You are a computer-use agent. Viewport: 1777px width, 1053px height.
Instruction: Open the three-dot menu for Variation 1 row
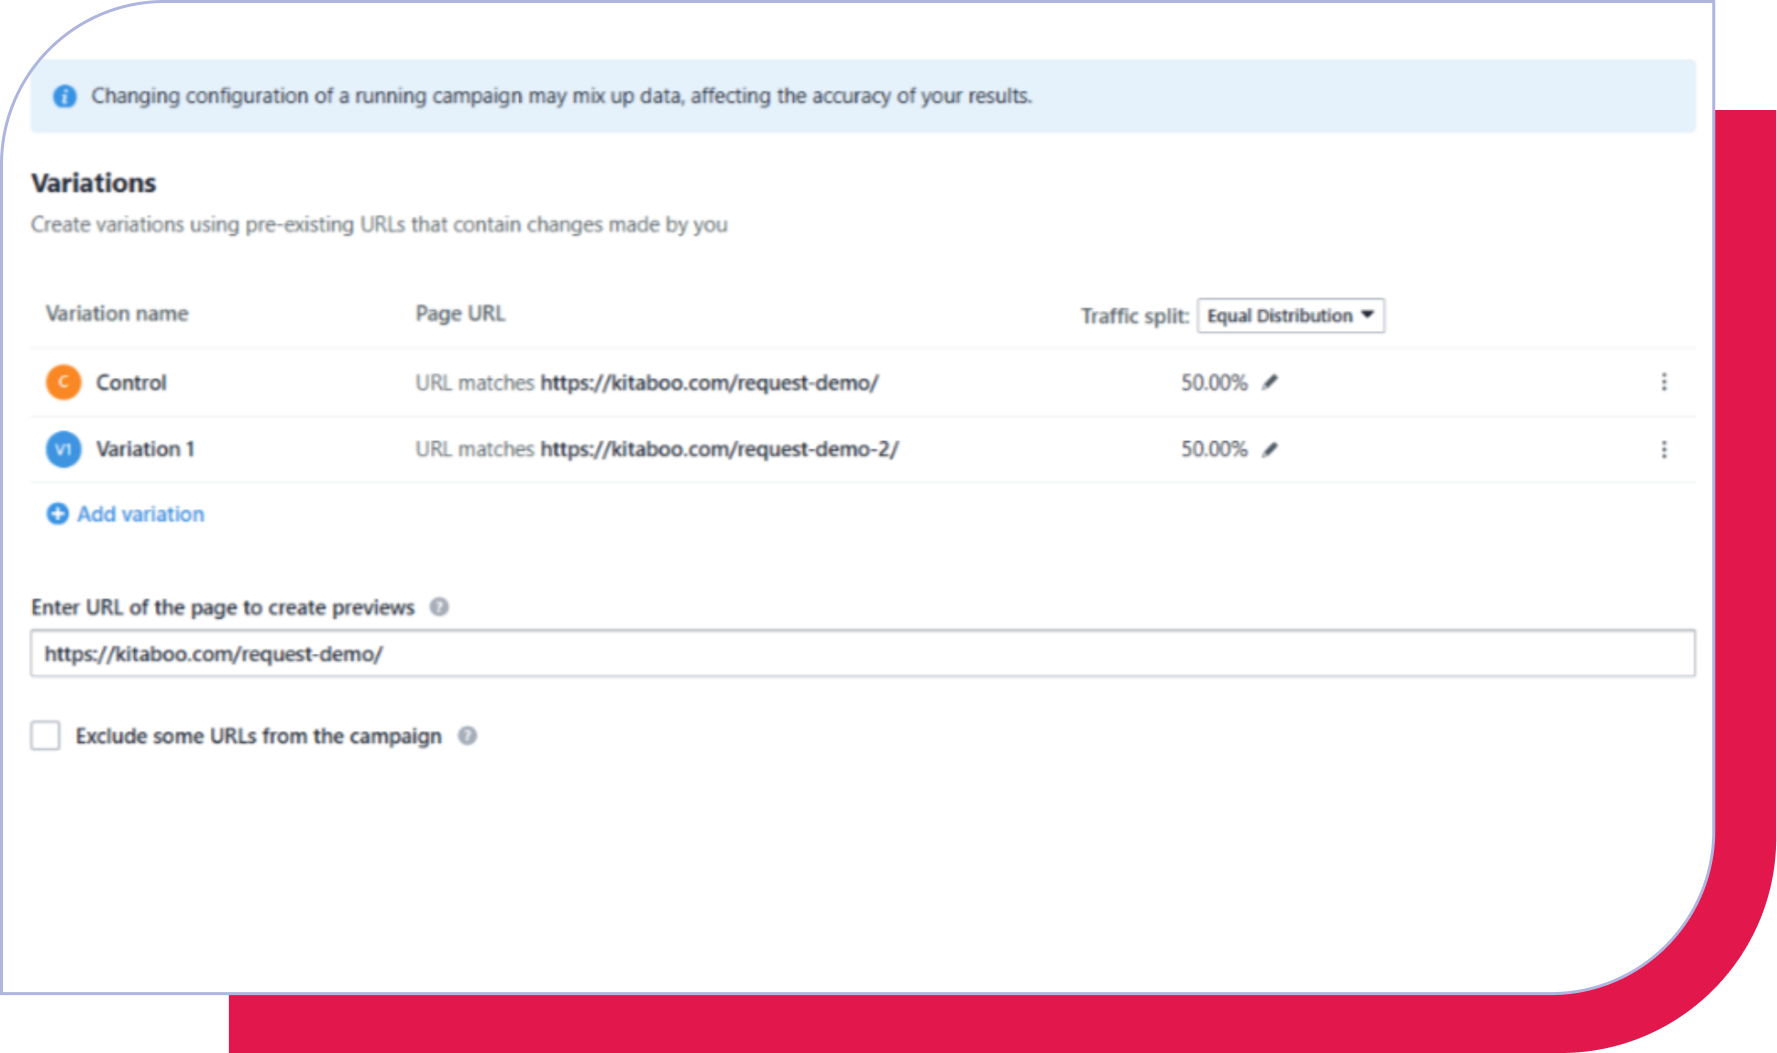pos(1664,449)
